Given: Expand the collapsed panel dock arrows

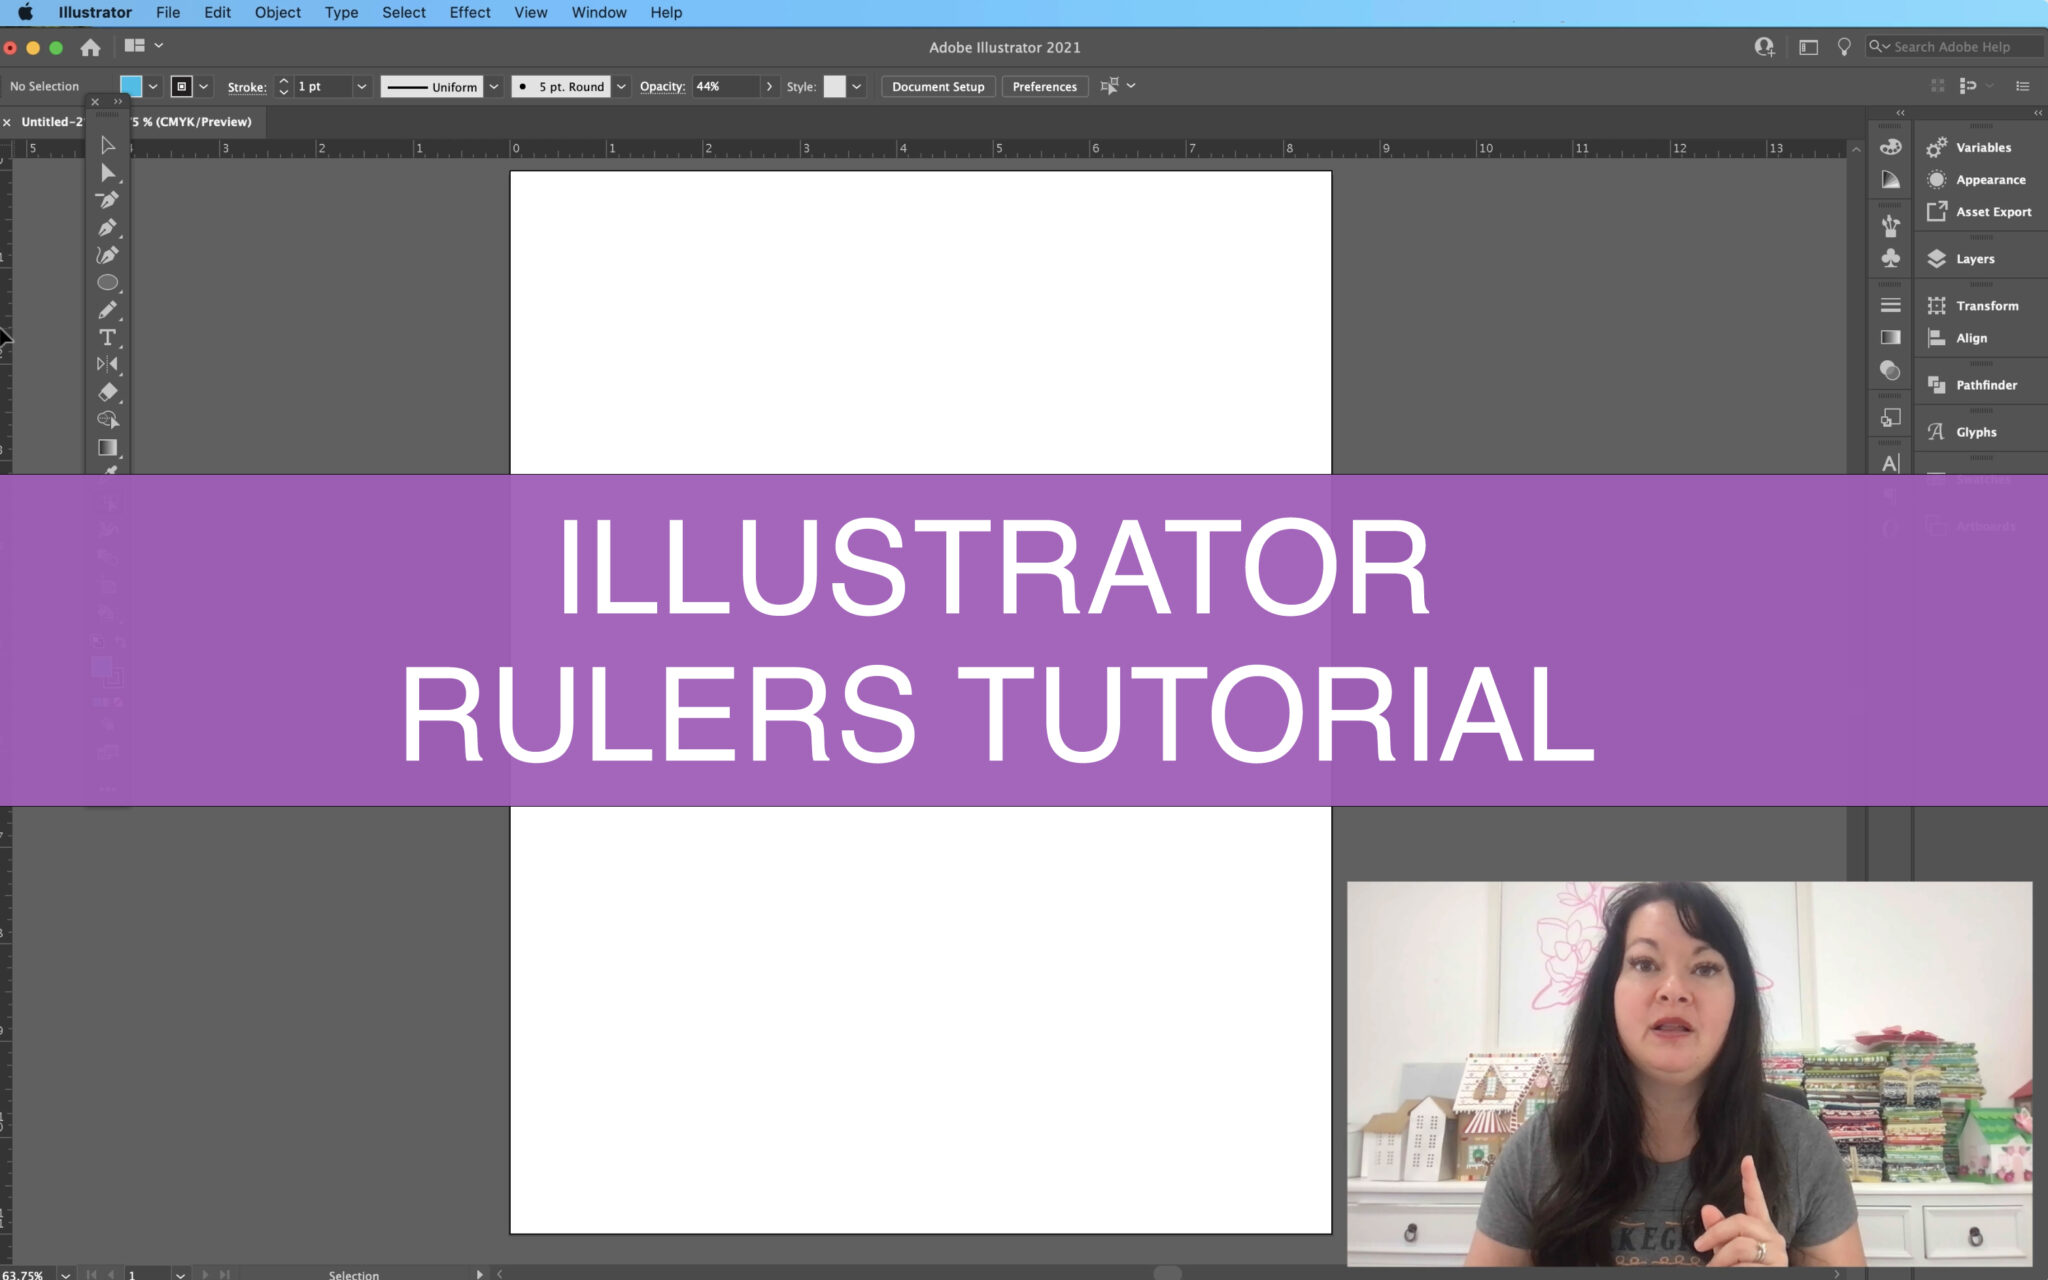Looking at the screenshot, I should [x=1900, y=113].
